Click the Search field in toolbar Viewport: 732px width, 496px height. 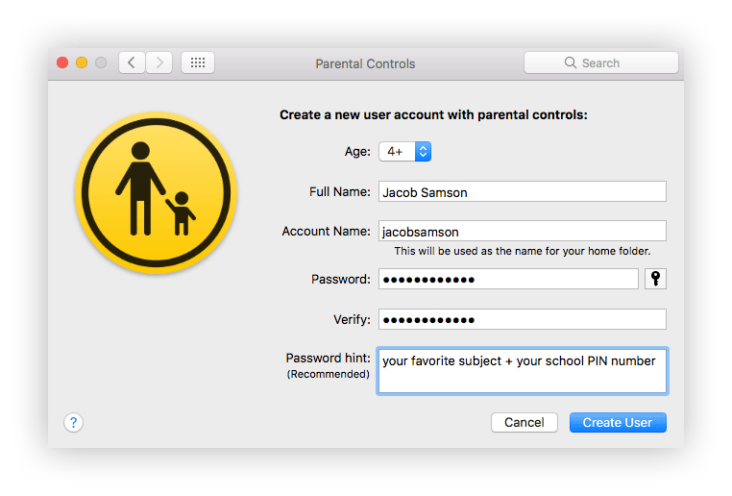pyautogui.click(x=601, y=63)
